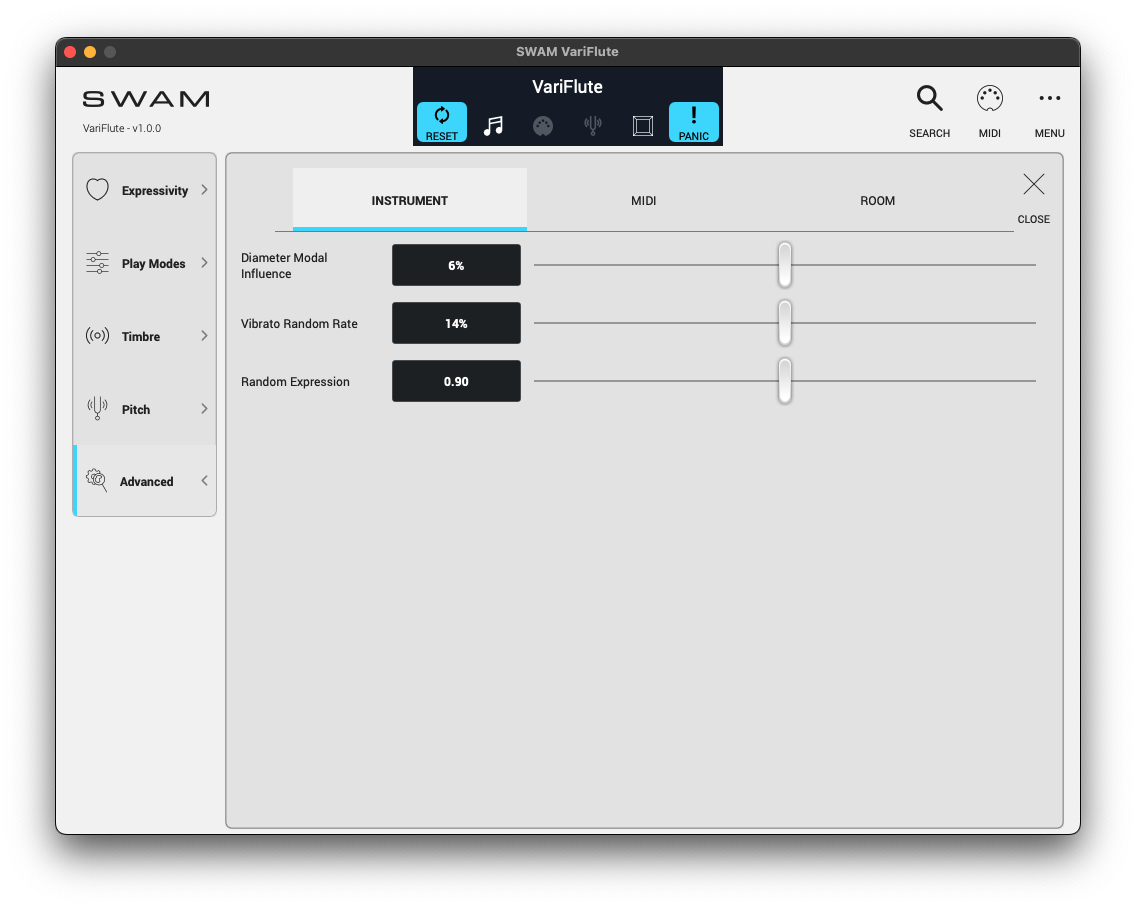Open the MIDI connector icon at top right
1136x908 pixels.
989,99
